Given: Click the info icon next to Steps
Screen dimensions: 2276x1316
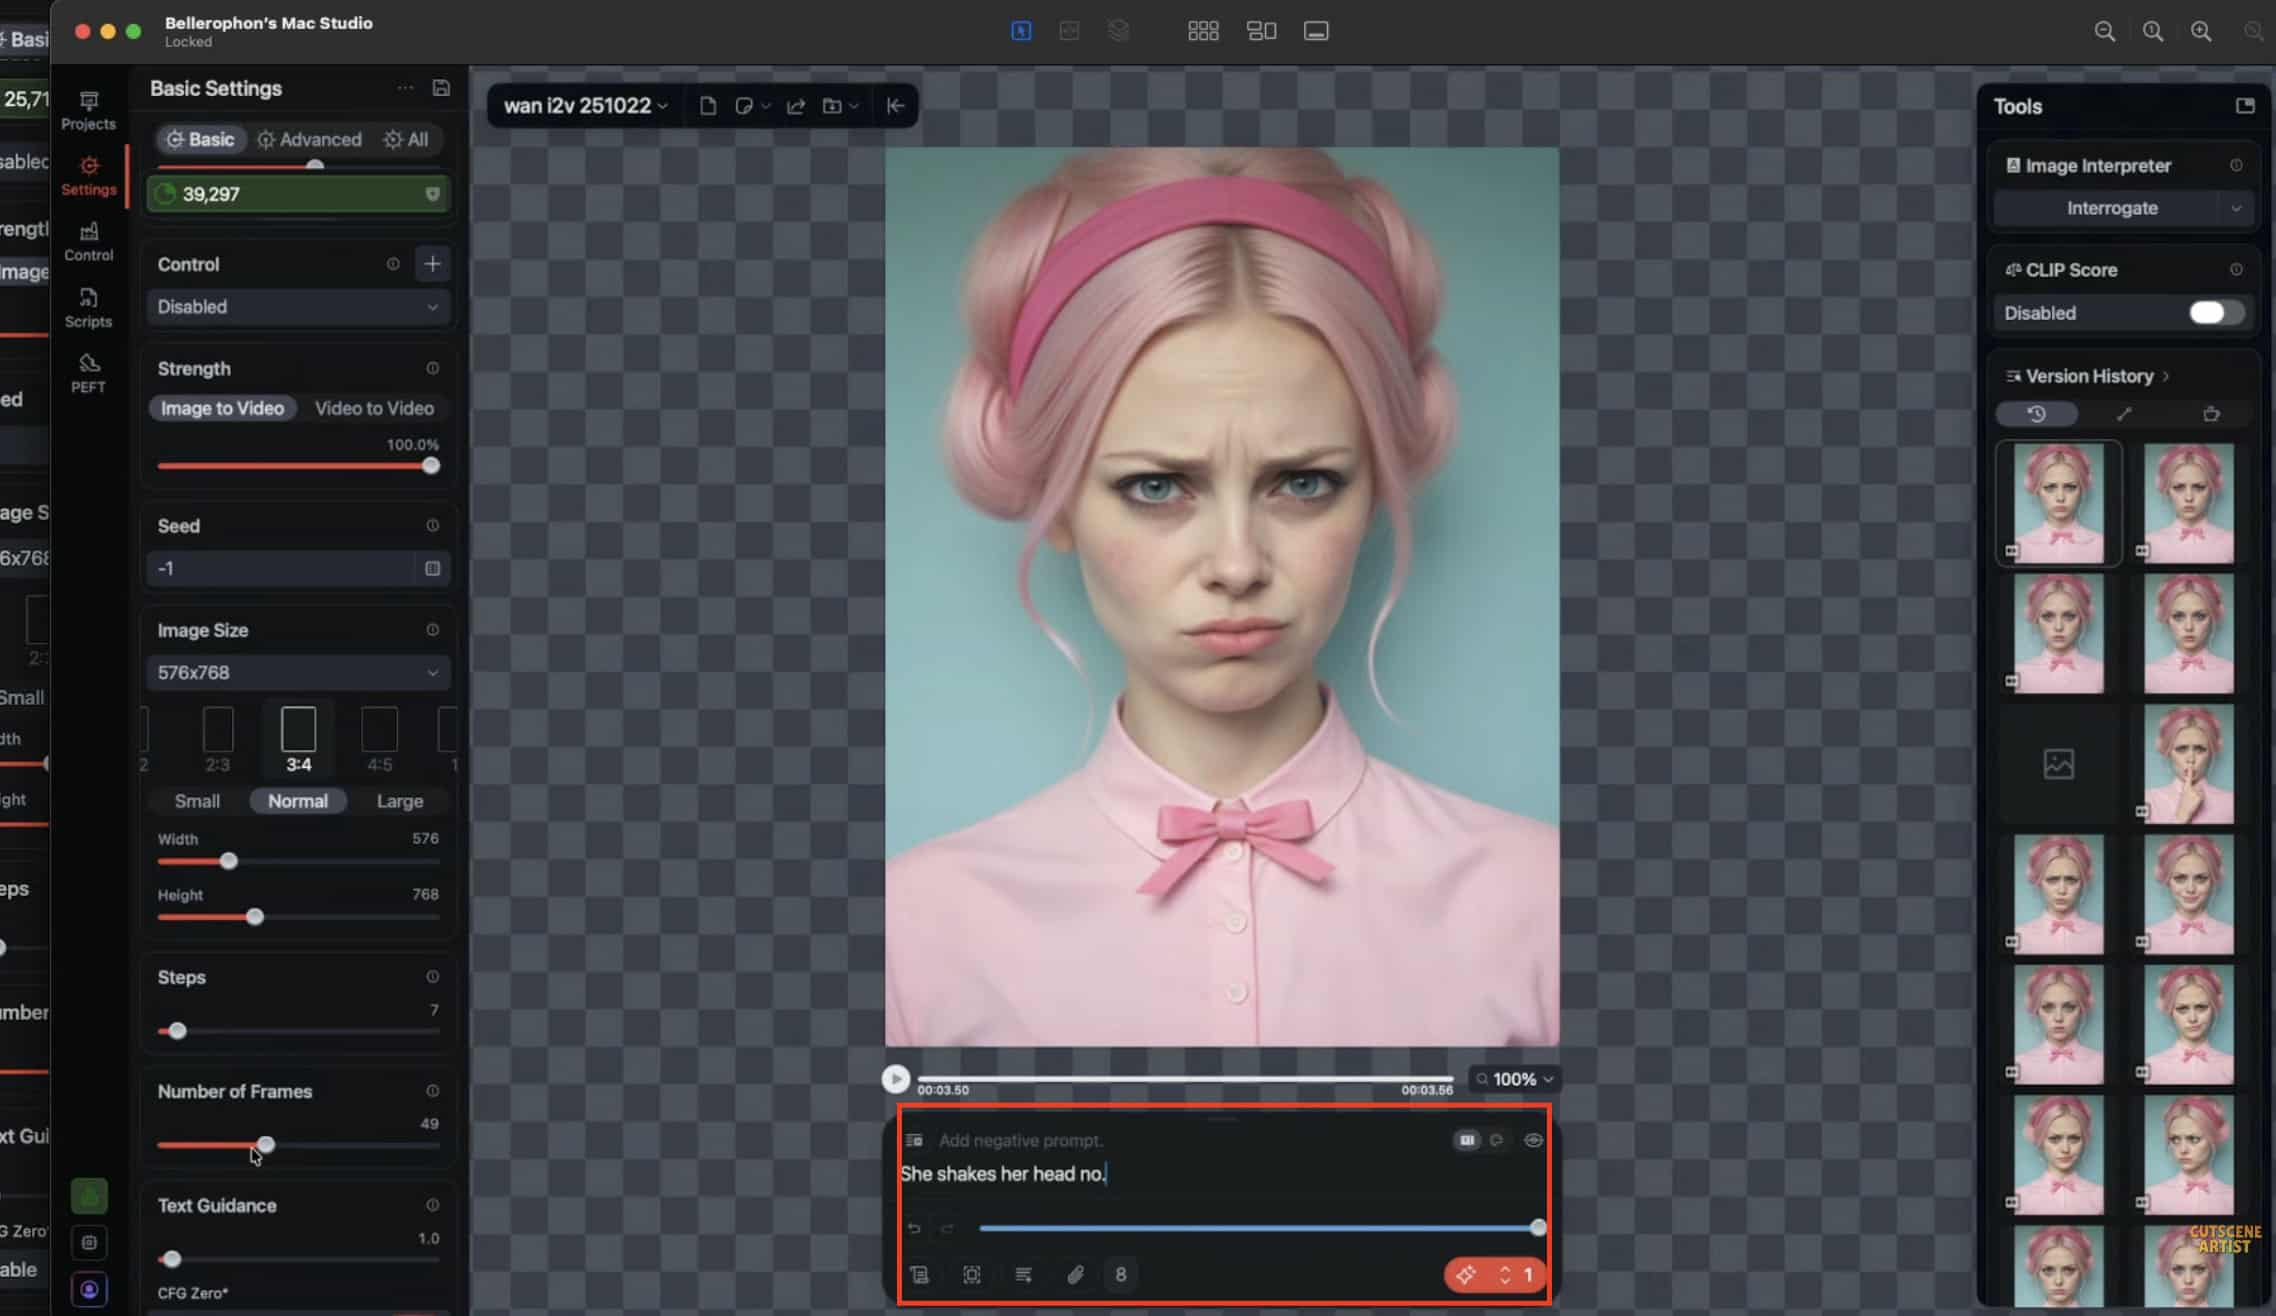Looking at the screenshot, I should point(432,977).
